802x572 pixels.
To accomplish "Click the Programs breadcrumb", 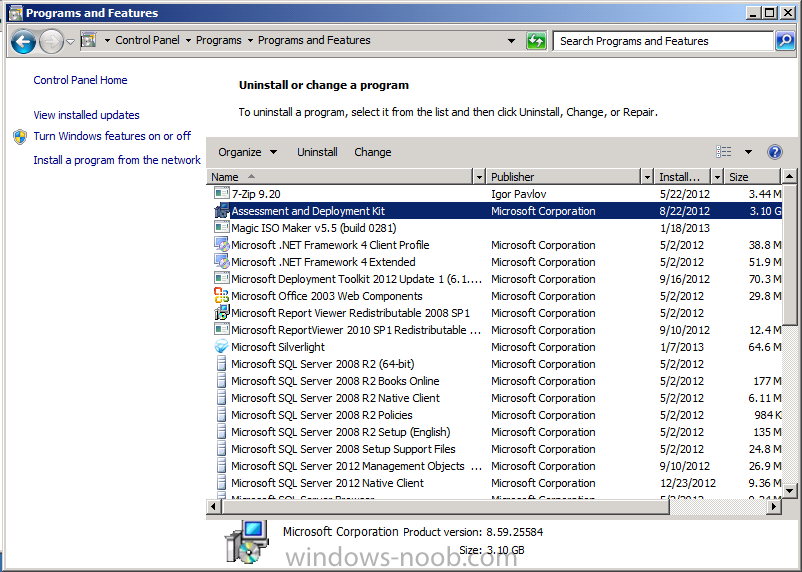I will tap(218, 40).
